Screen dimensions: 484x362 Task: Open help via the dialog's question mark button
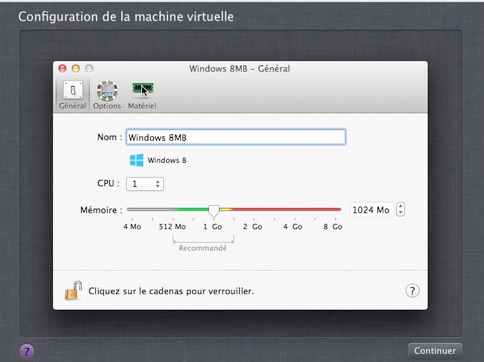click(412, 291)
